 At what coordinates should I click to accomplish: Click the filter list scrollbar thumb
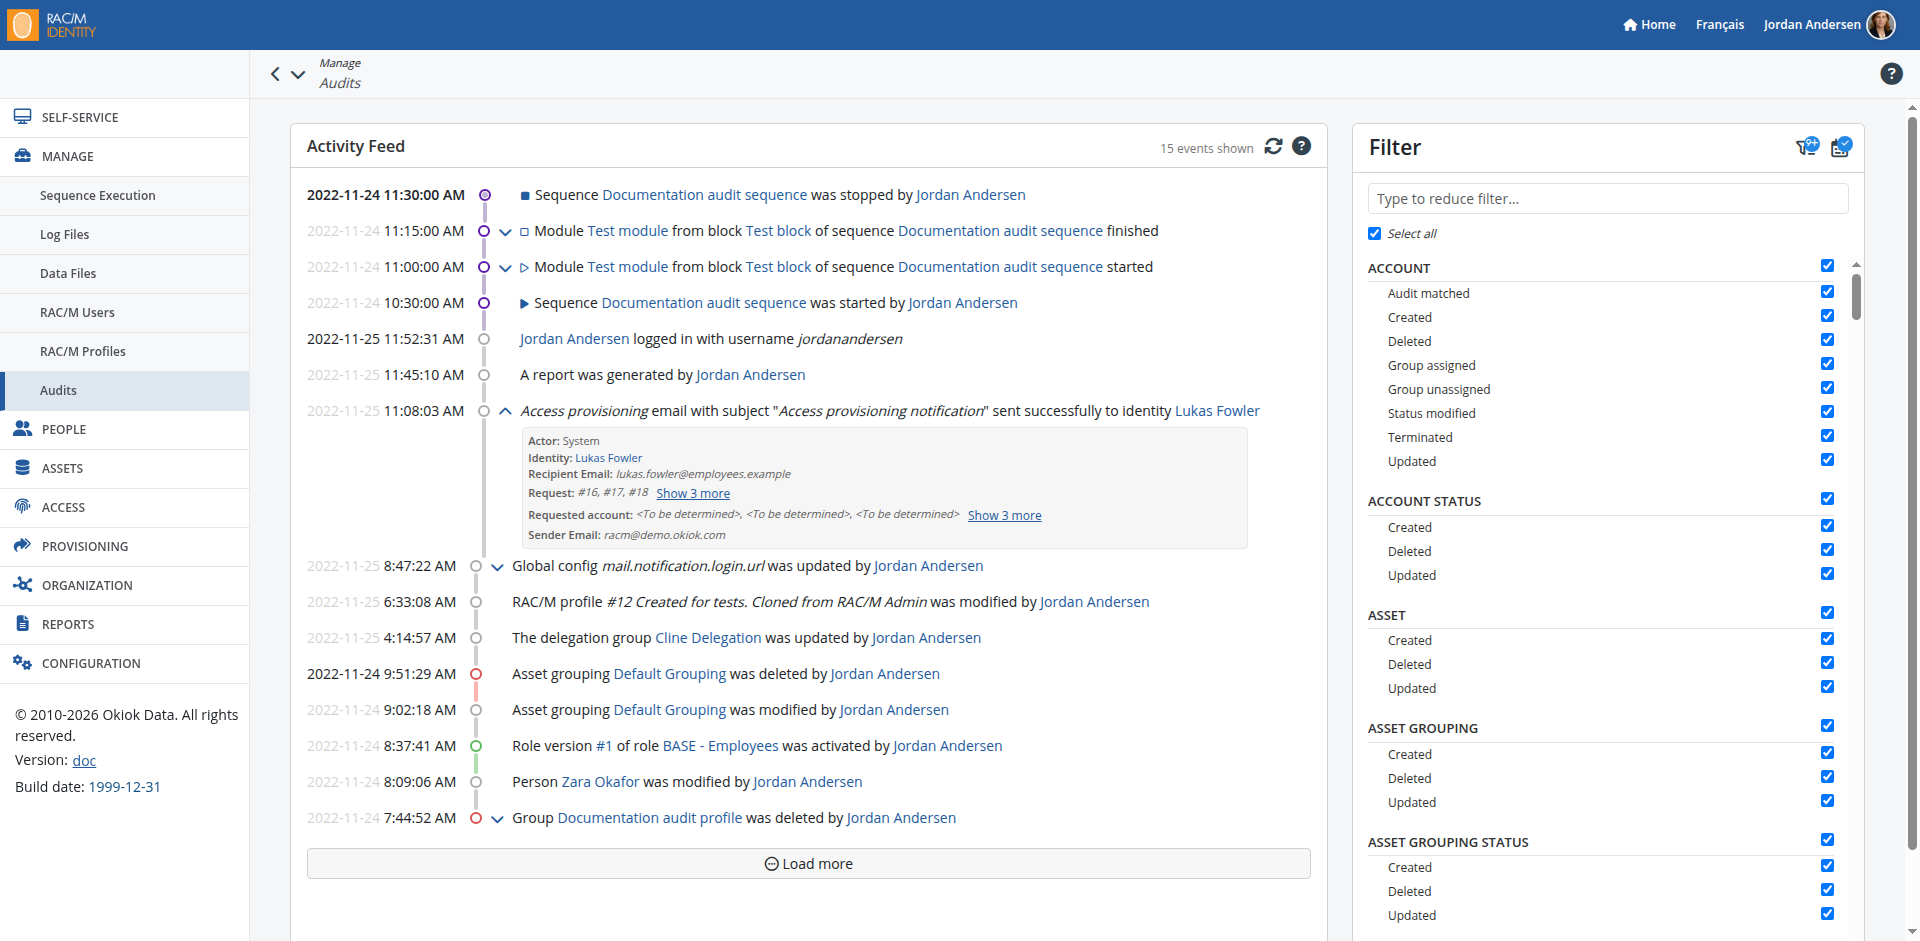[1856, 296]
